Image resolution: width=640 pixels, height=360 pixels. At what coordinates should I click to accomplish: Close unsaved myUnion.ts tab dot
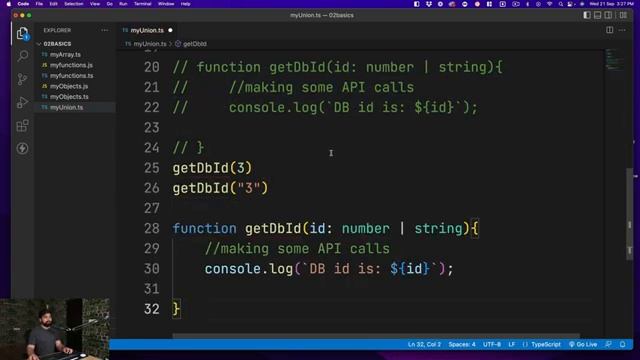coord(170,30)
